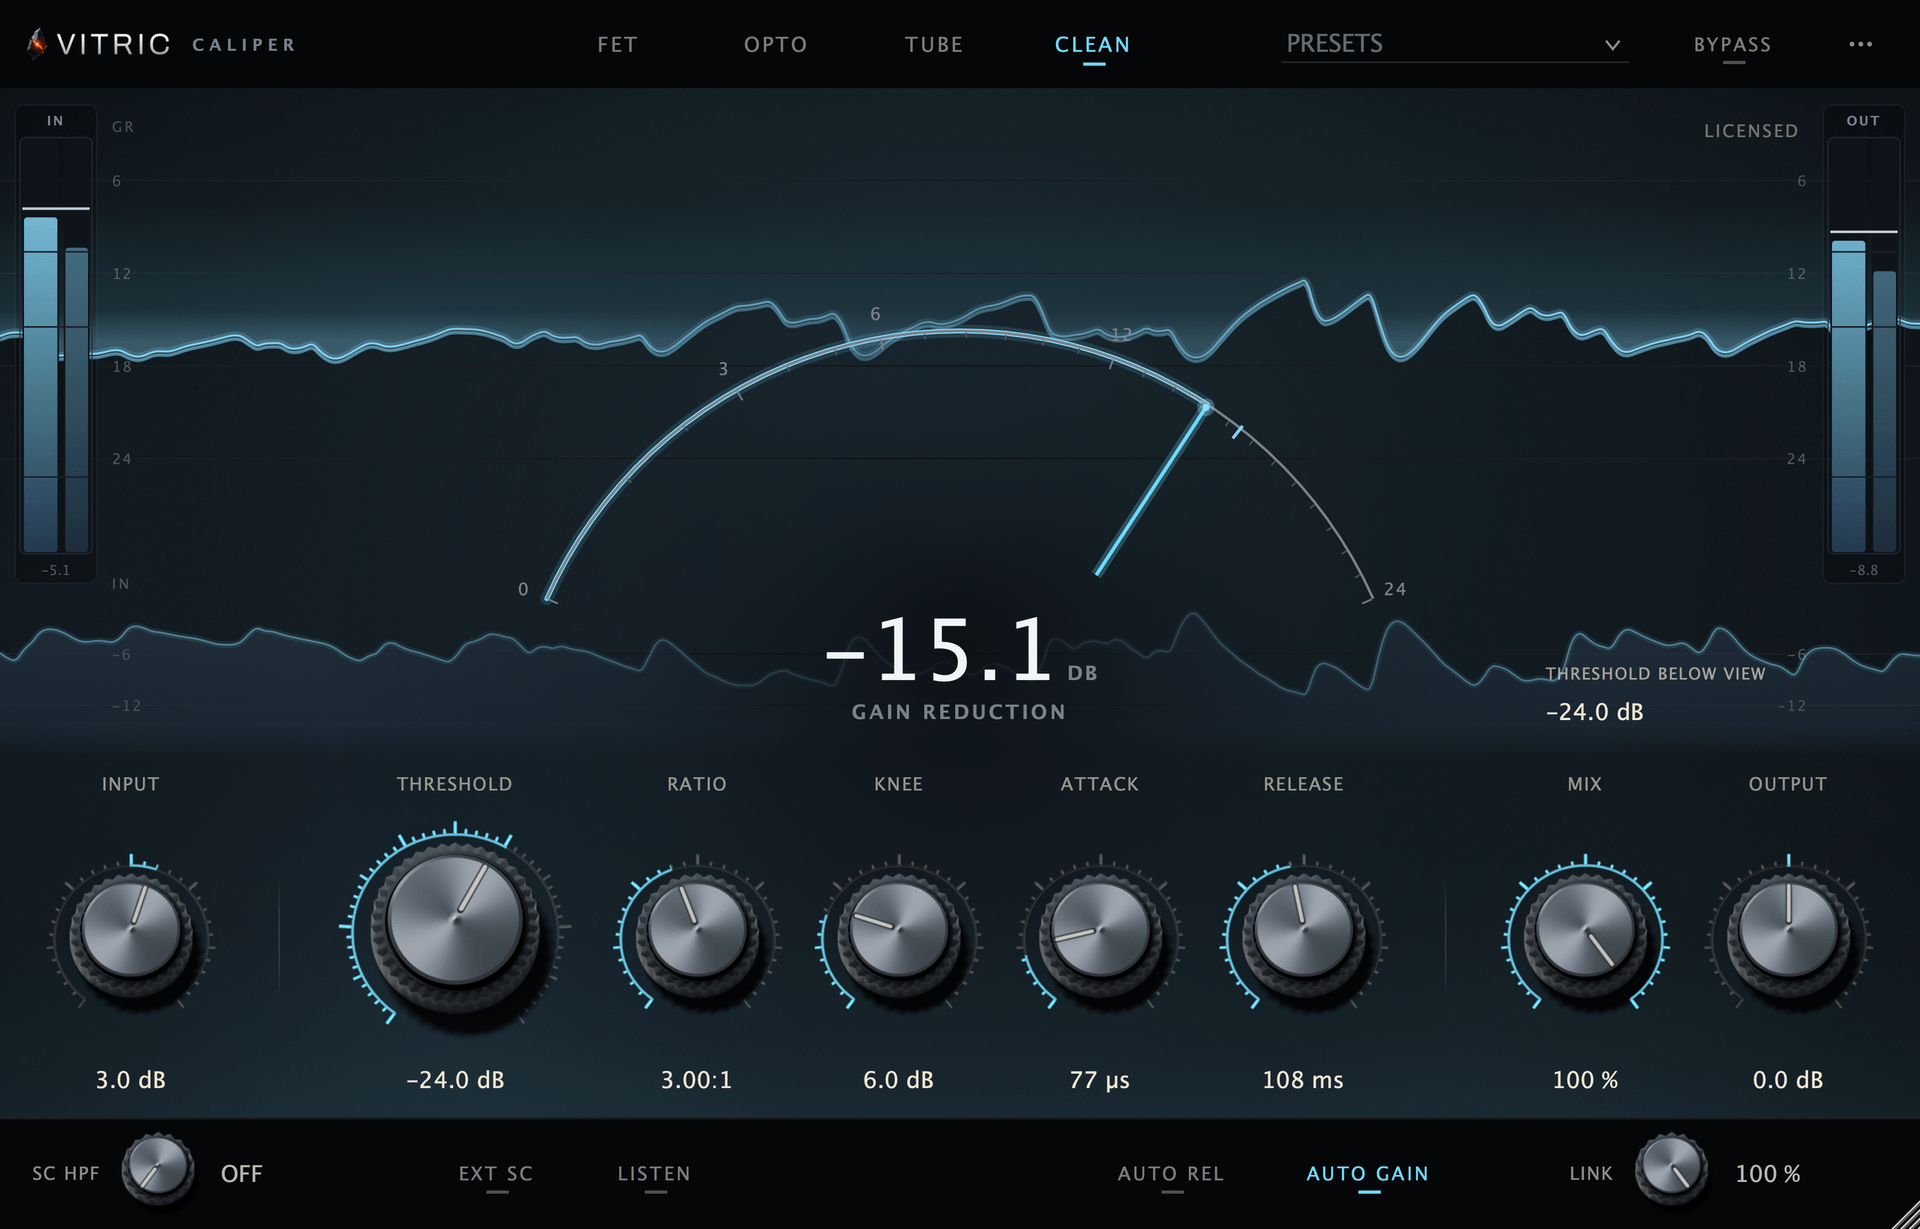
Task: Switch to OPTO compressor mode
Action: 775,45
